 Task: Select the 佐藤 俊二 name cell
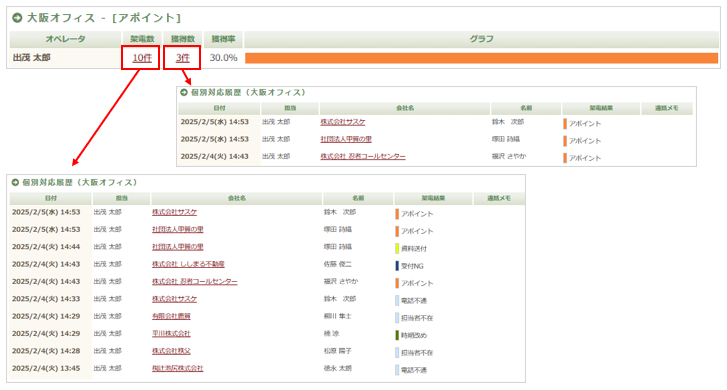coord(338,264)
